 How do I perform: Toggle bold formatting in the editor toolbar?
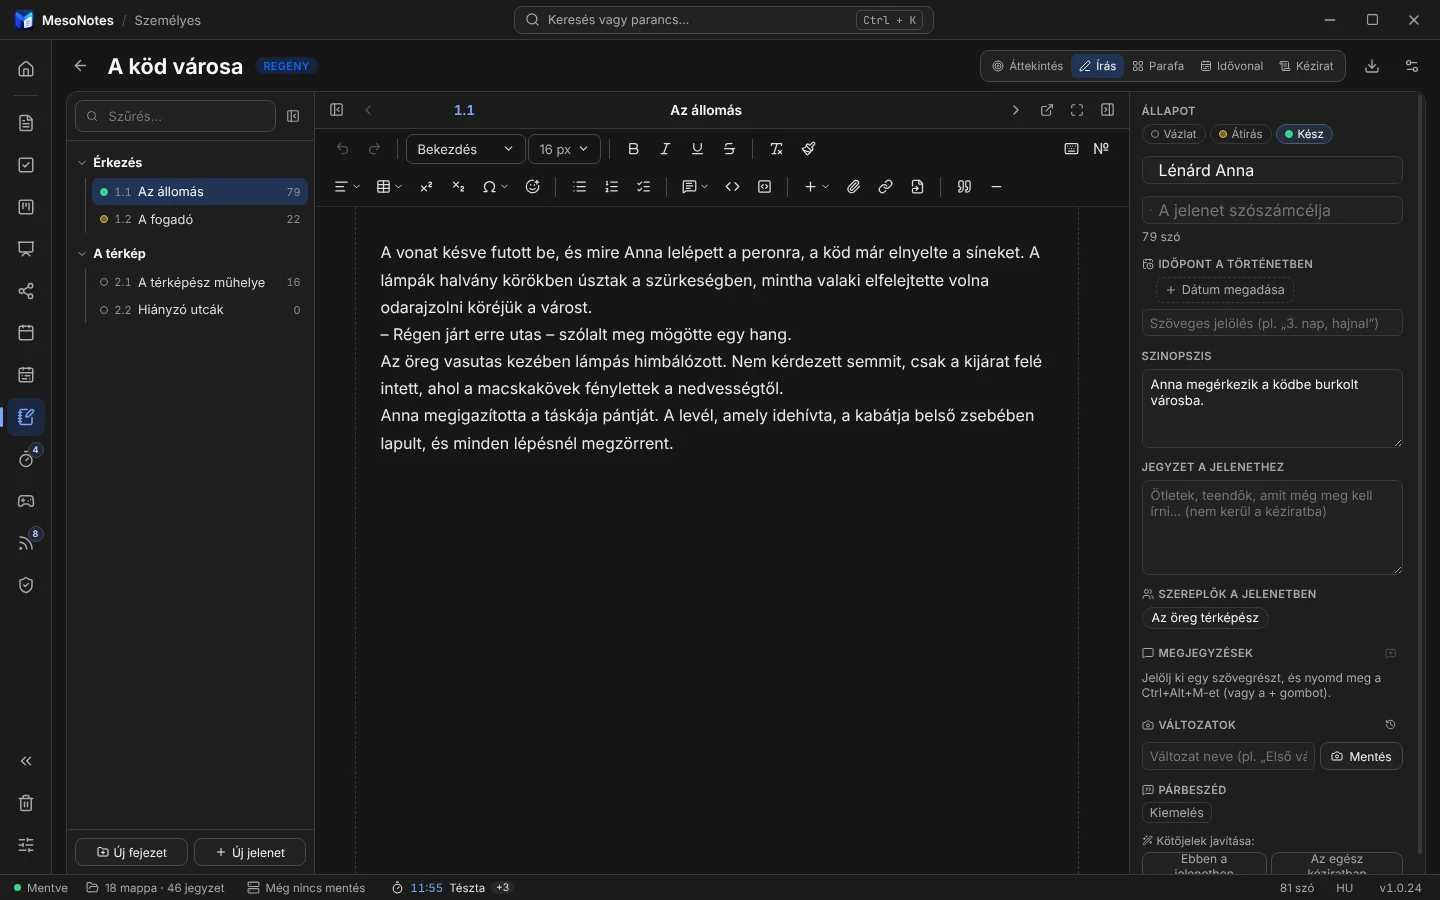[x=634, y=149]
